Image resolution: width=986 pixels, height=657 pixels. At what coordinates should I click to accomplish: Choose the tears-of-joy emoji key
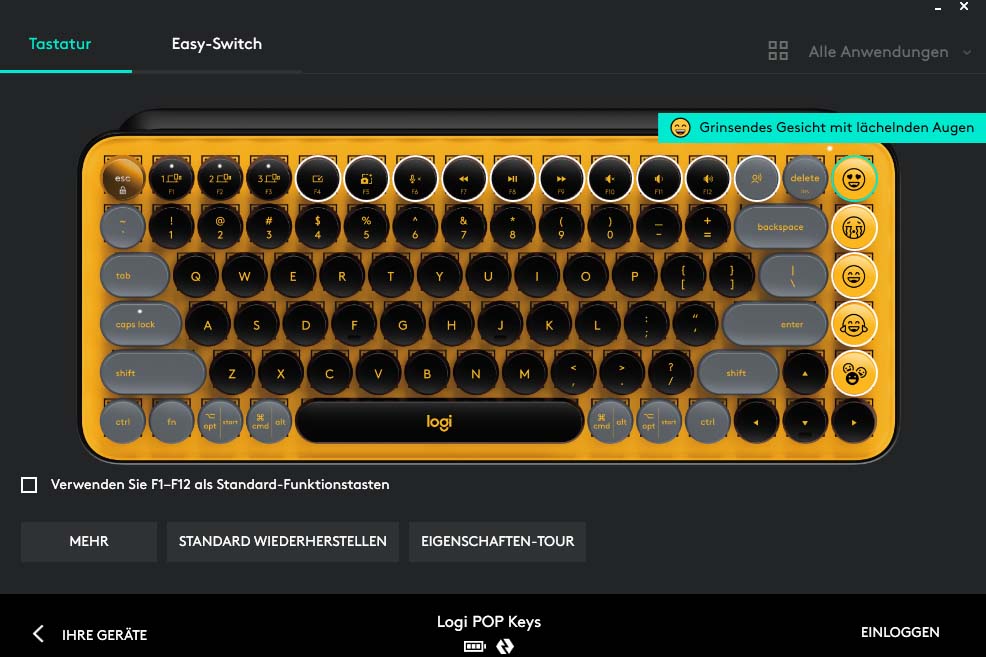853,325
